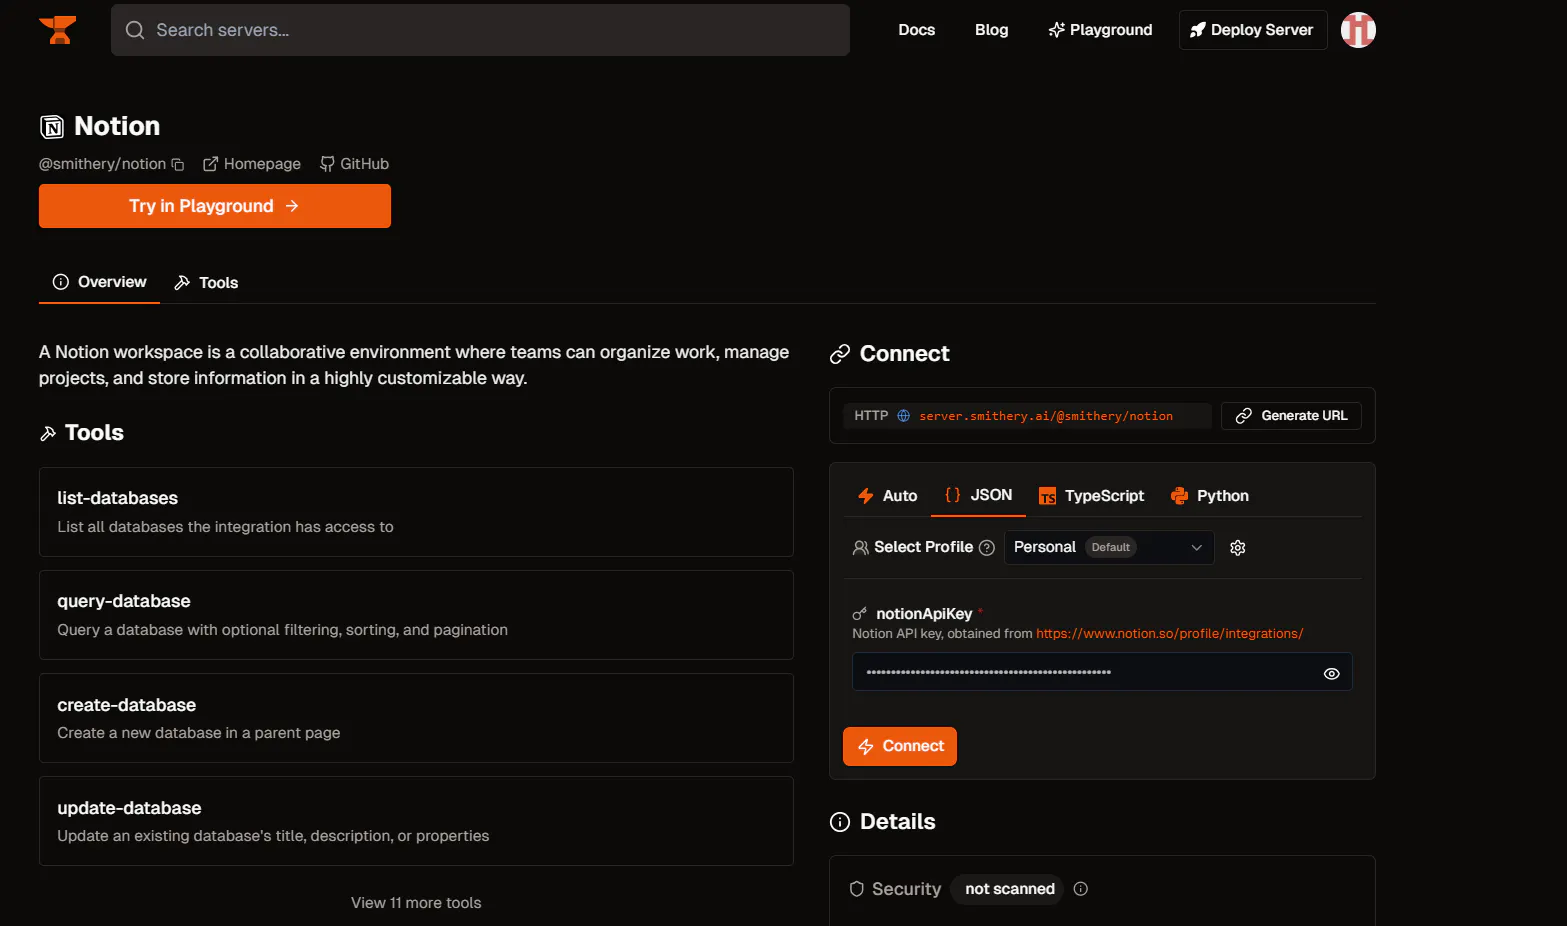Click the Select Profile help icon
The image size is (1567, 926).
[987, 548]
